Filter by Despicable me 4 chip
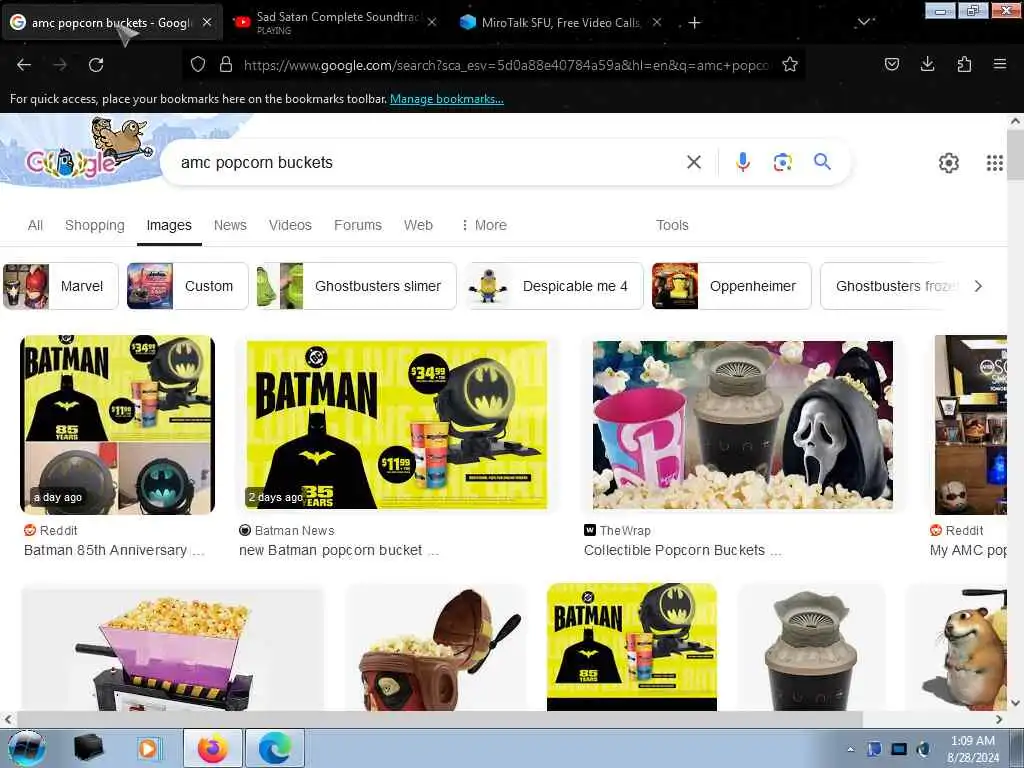 point(554,286)
